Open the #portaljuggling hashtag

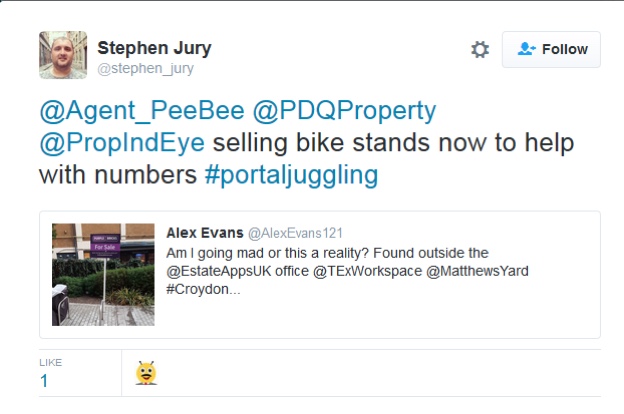292,175
